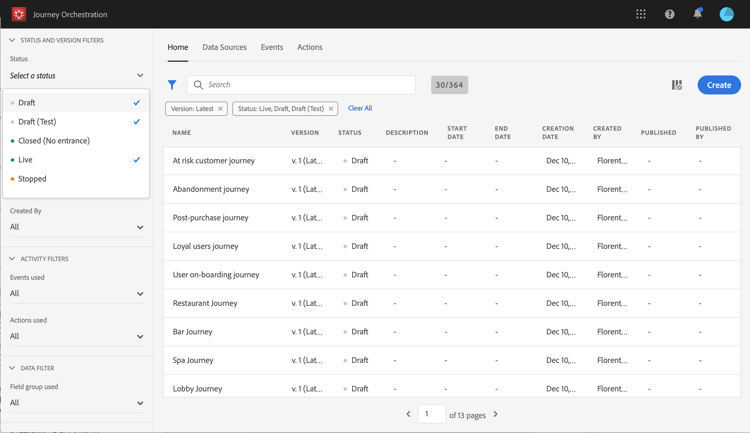The image size is (750, 433).
Task: Switch to the Actions tab
Action: pos(309,47)
